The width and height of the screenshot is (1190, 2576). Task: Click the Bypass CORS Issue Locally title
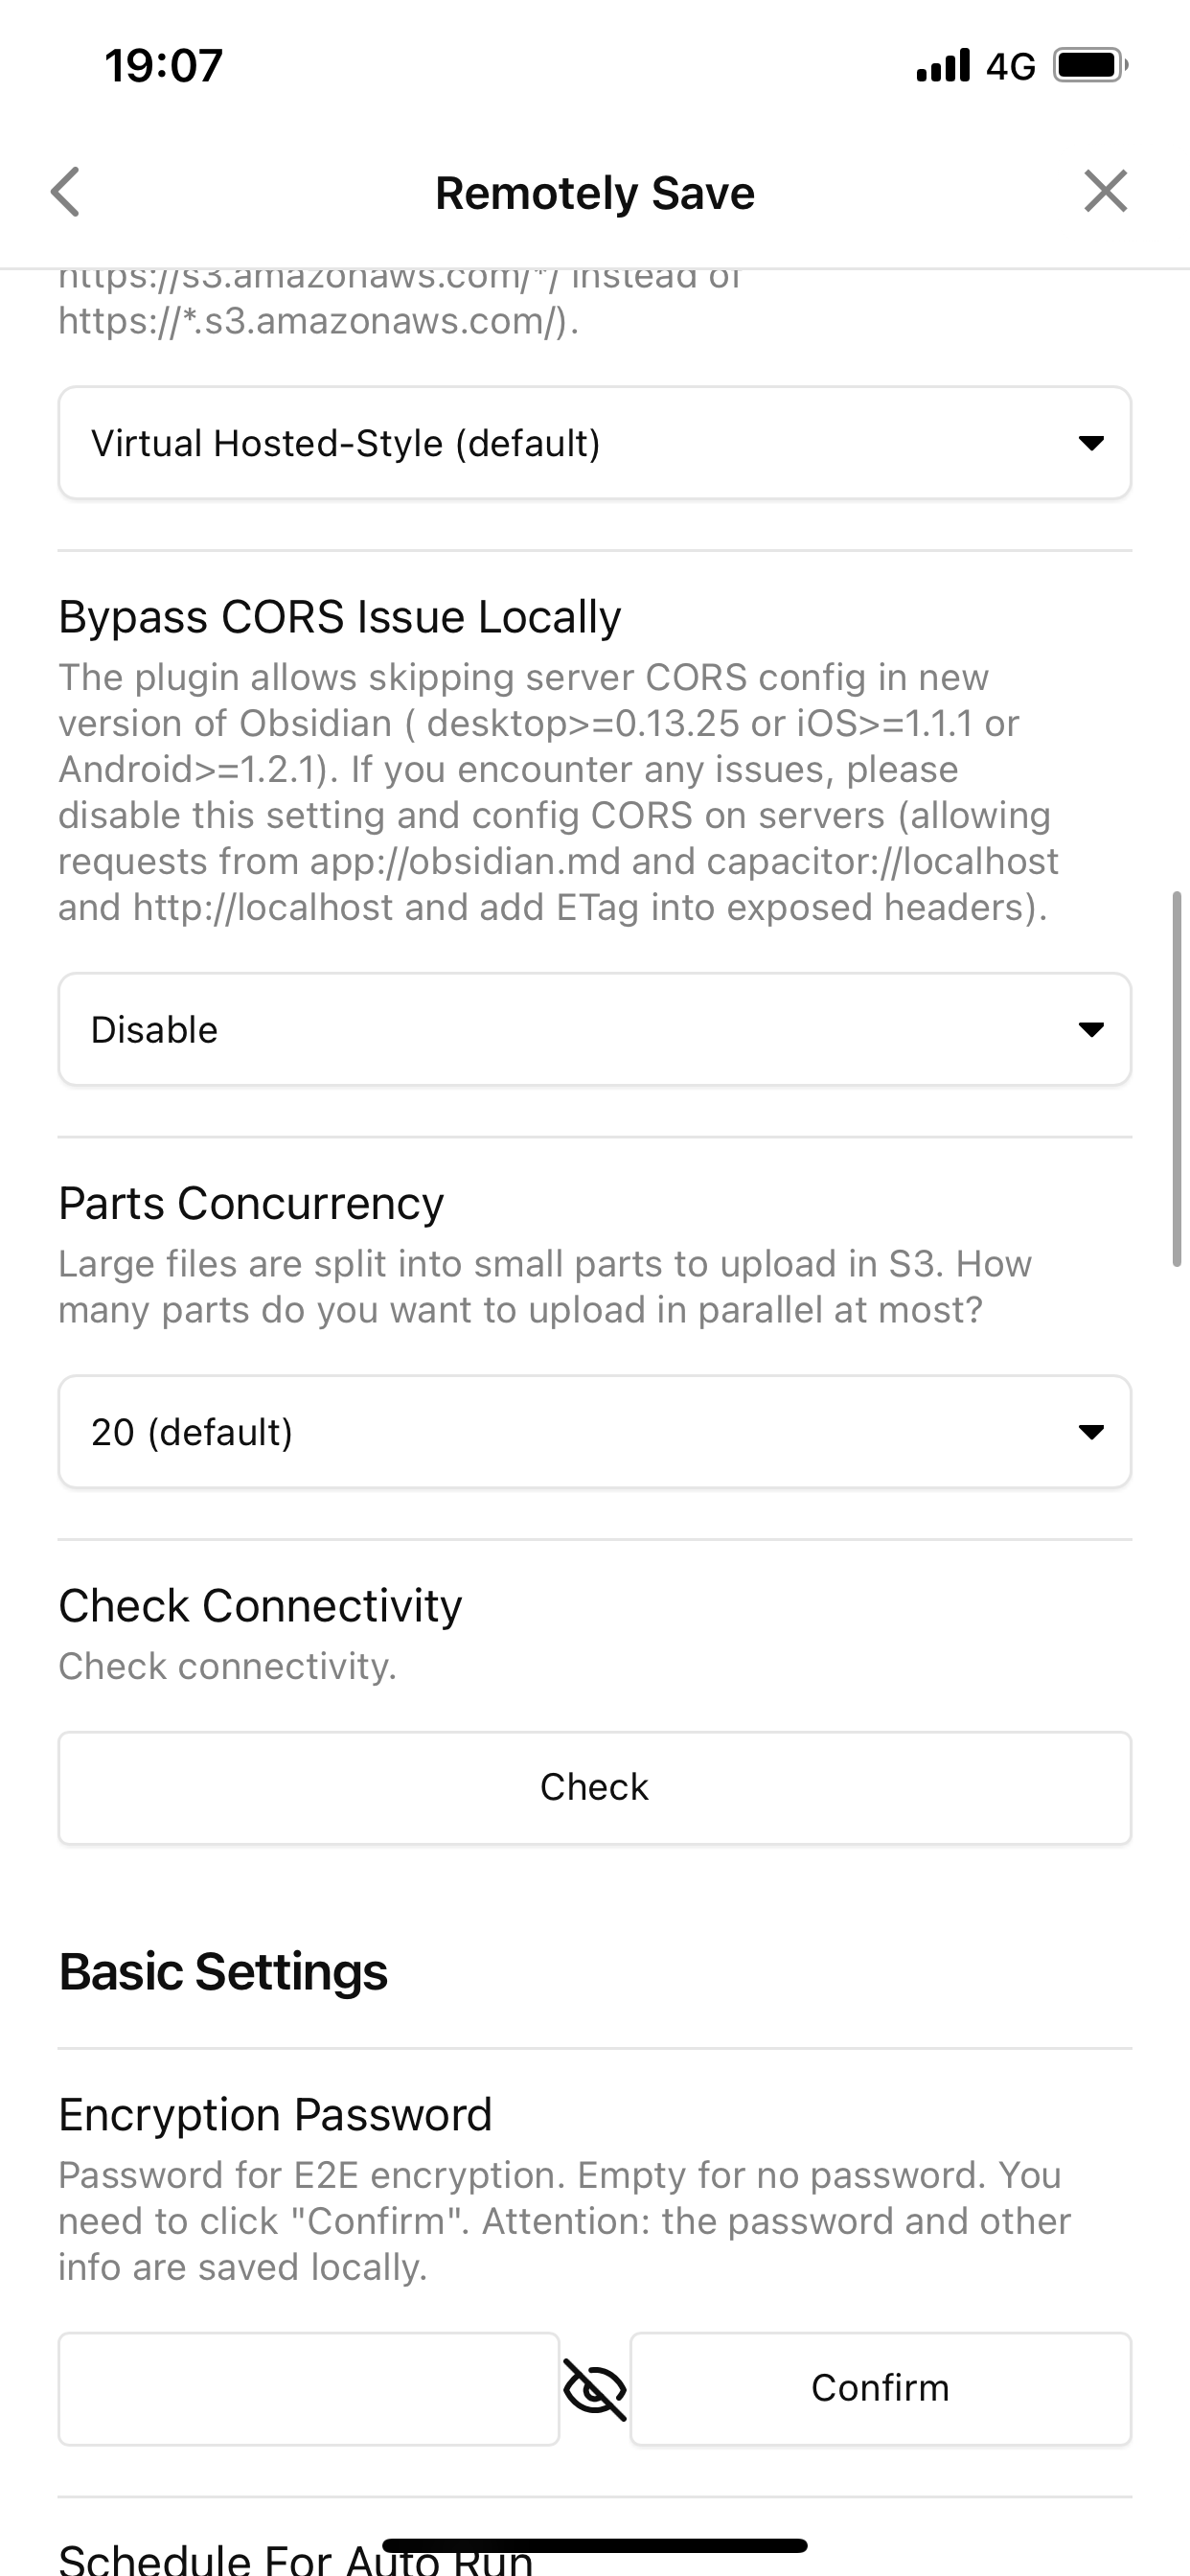(338, 615)
